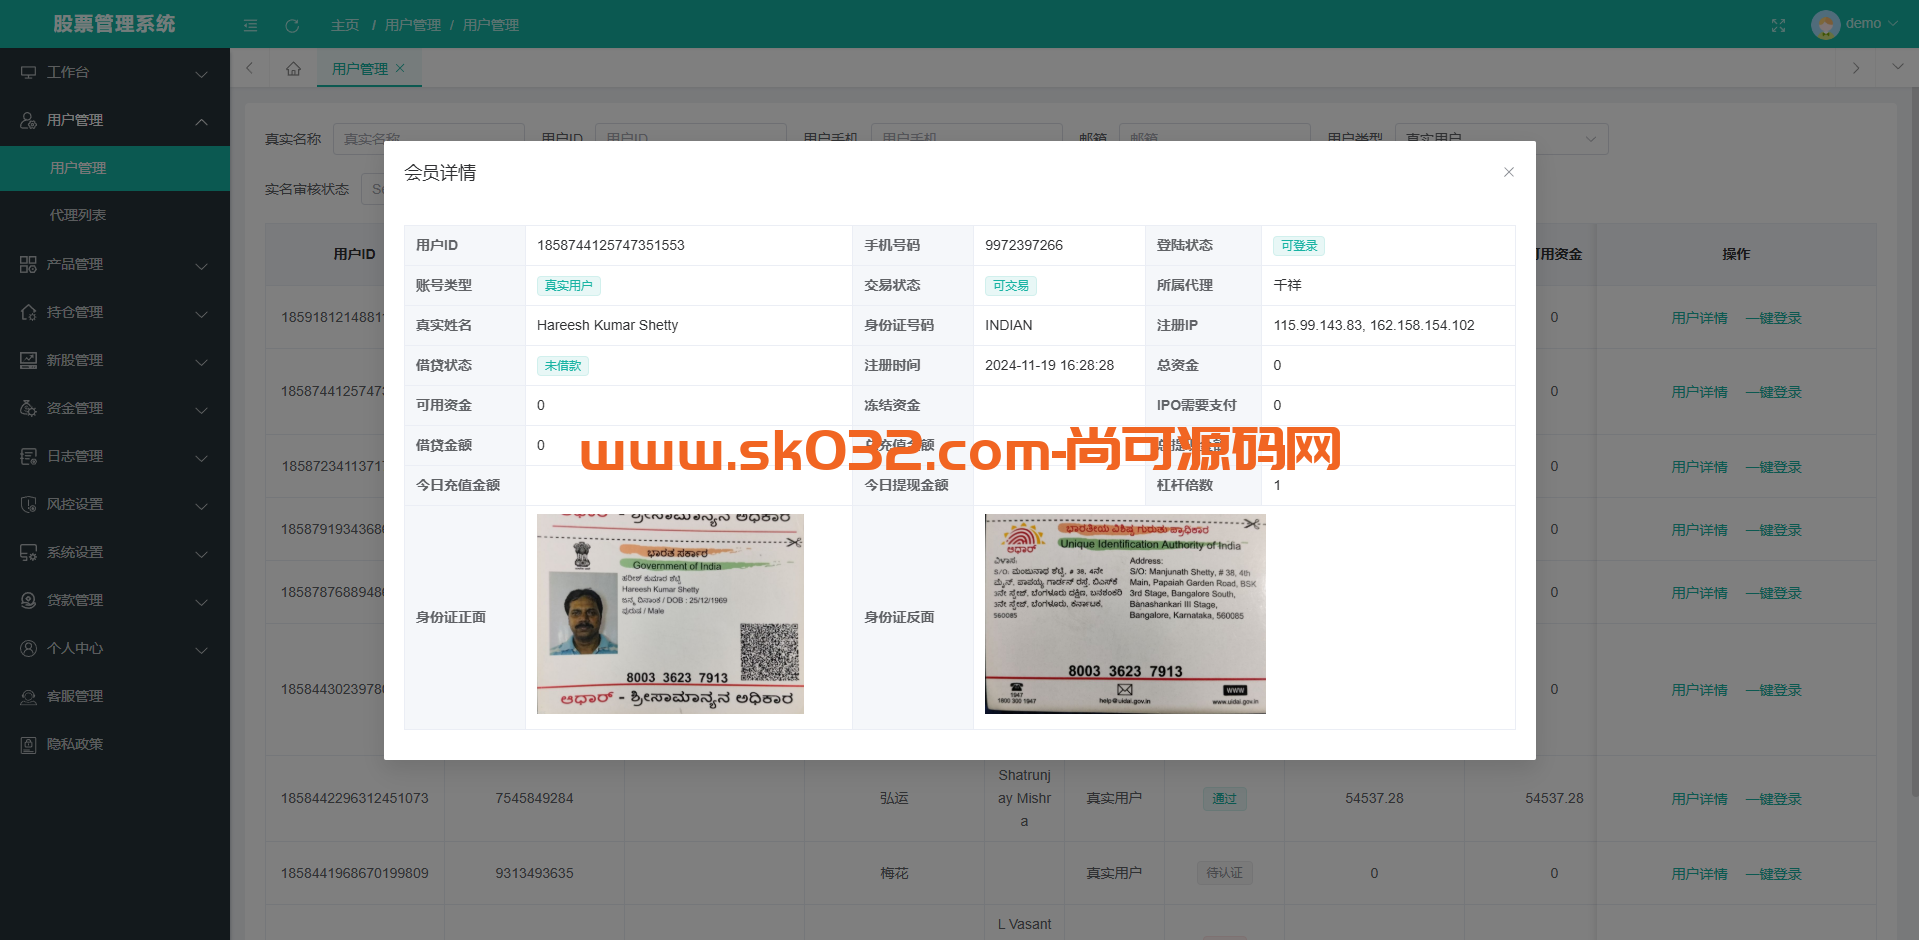The height and width of the screenshot is (940, 1919).
Task: Expand the 新股管理 menu chevron
Action: coord(201,361)
